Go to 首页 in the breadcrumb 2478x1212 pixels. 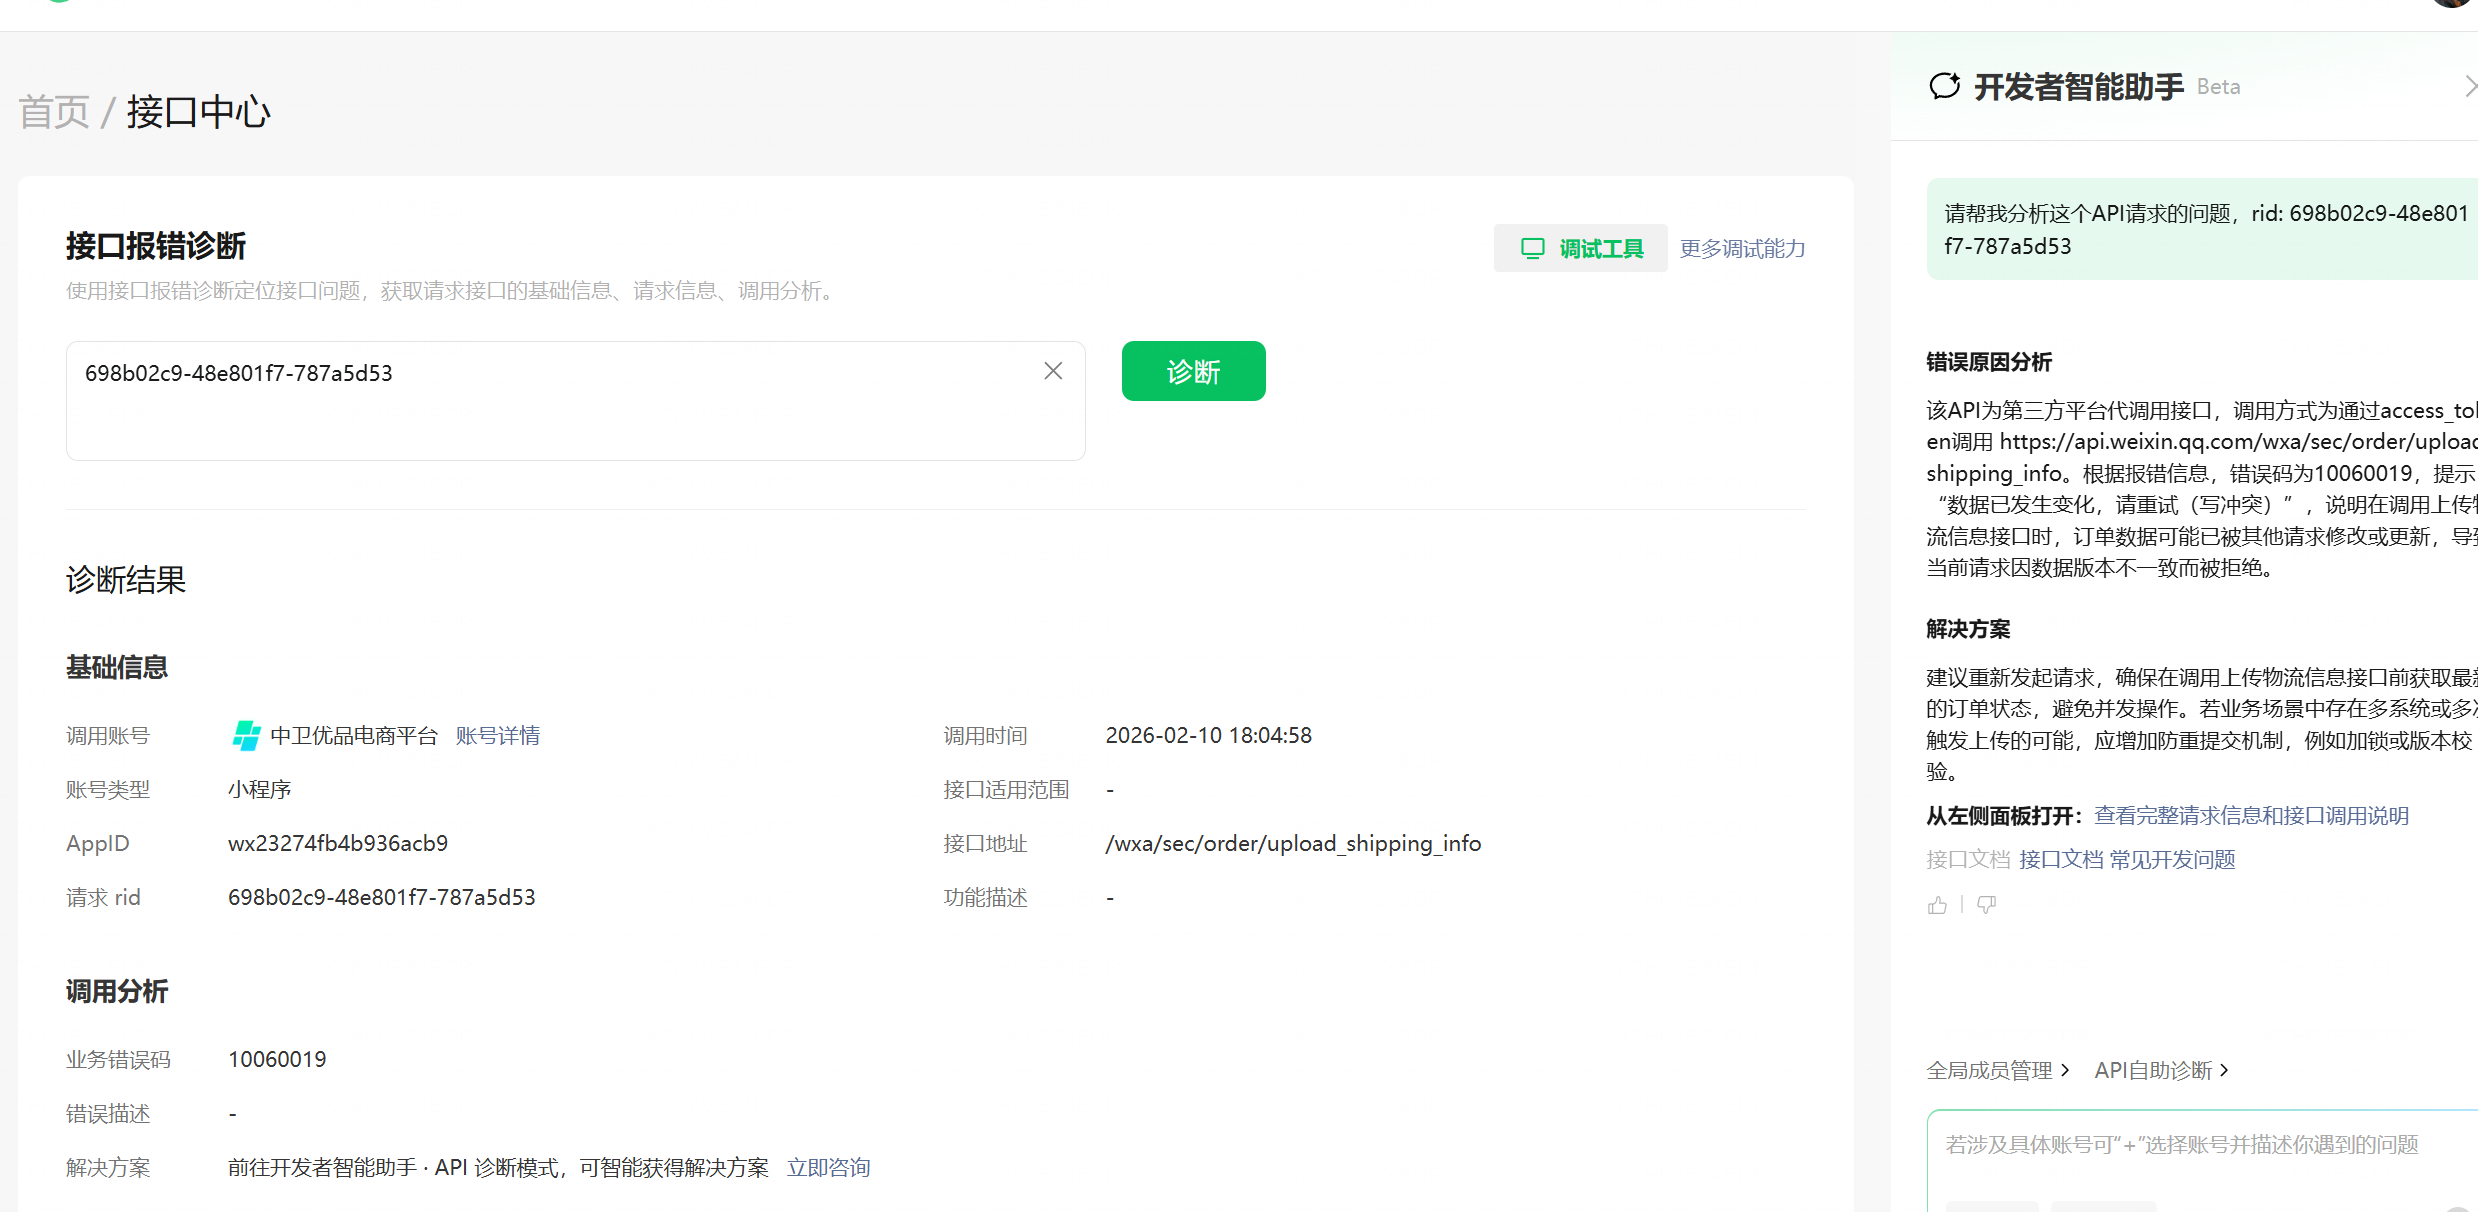point(54,112)
